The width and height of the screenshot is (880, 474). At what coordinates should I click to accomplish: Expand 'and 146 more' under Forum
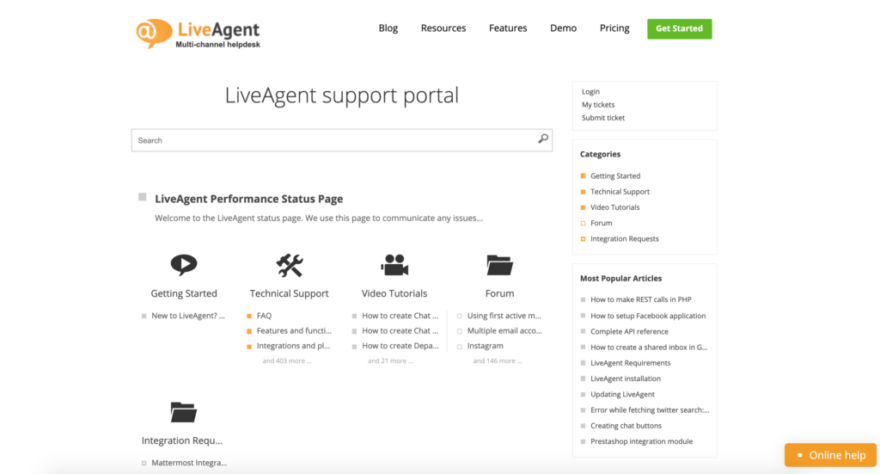coord(497,361)
